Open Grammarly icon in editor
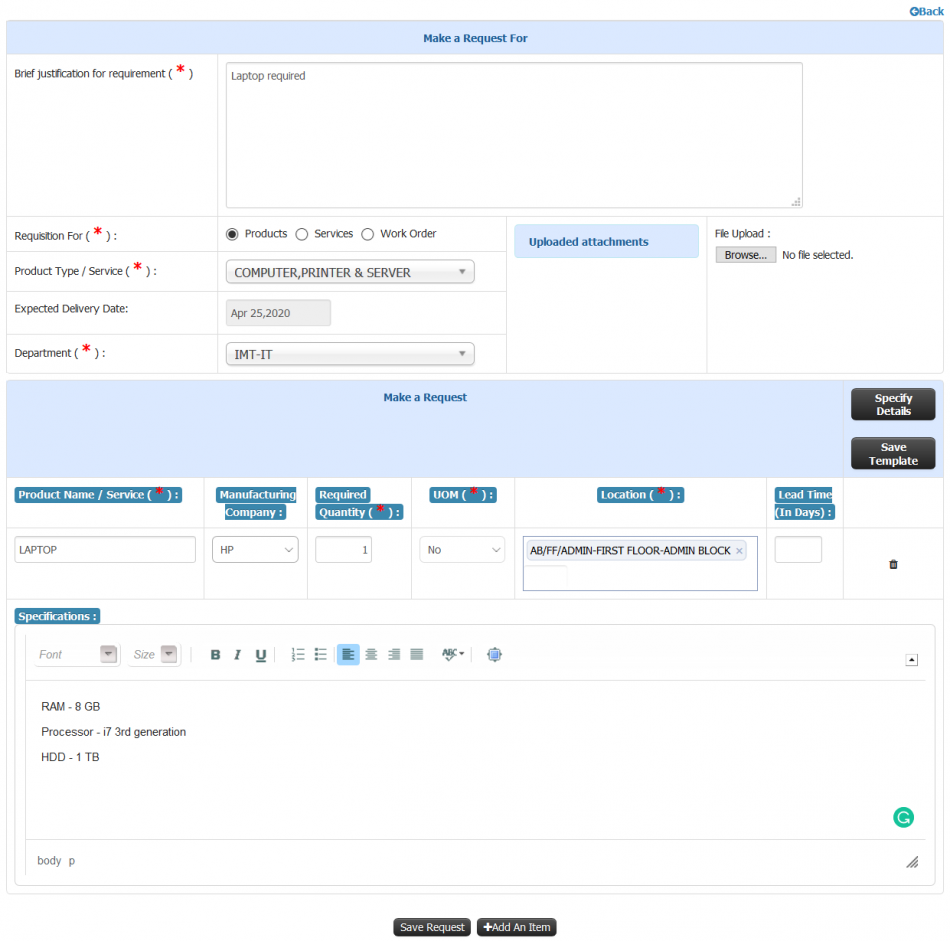The width and height of the screenshot is (950, 941). pos(903,817)
